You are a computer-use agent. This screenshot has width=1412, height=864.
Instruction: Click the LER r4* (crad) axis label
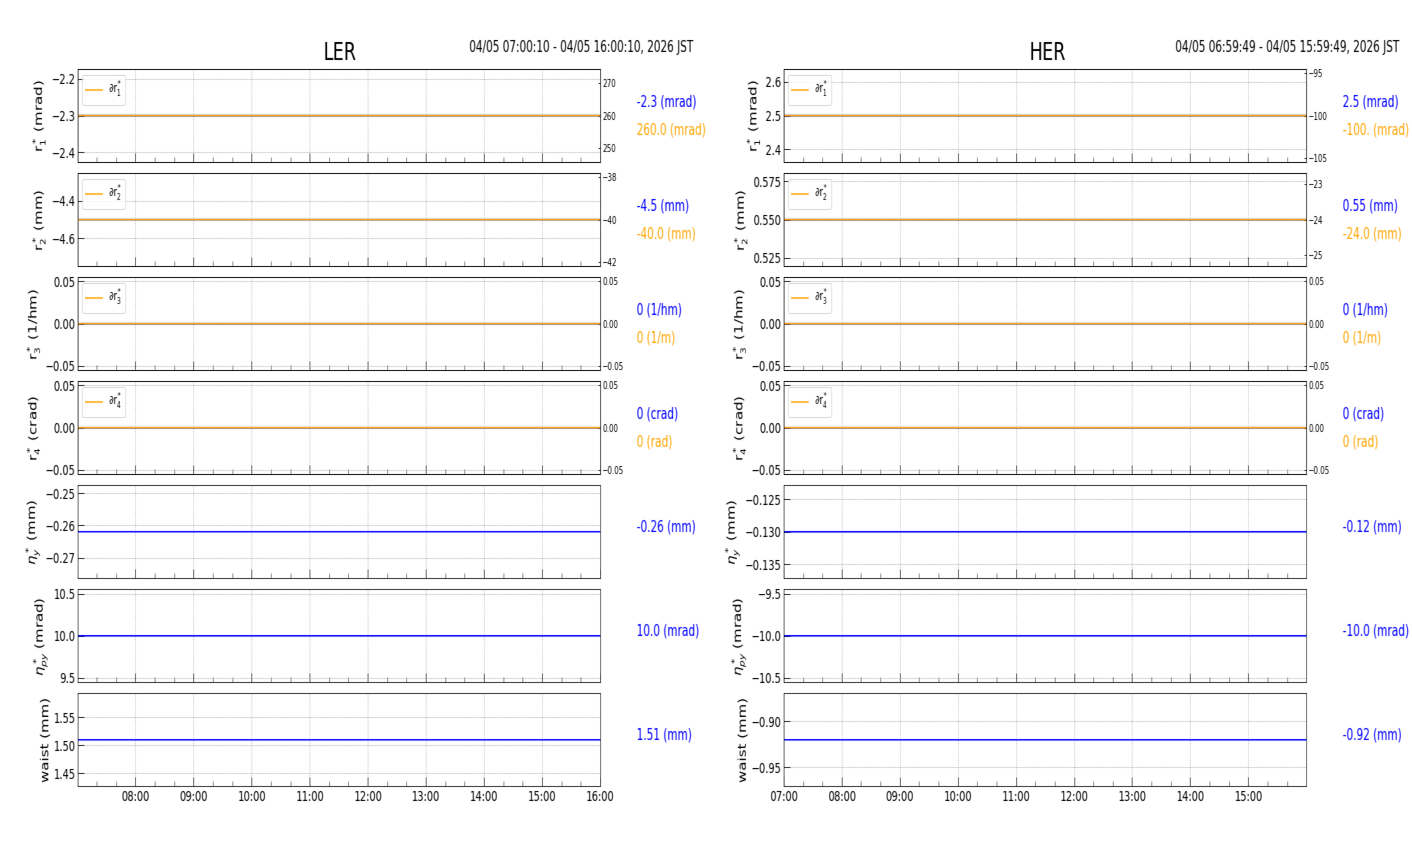click(33, 428)
